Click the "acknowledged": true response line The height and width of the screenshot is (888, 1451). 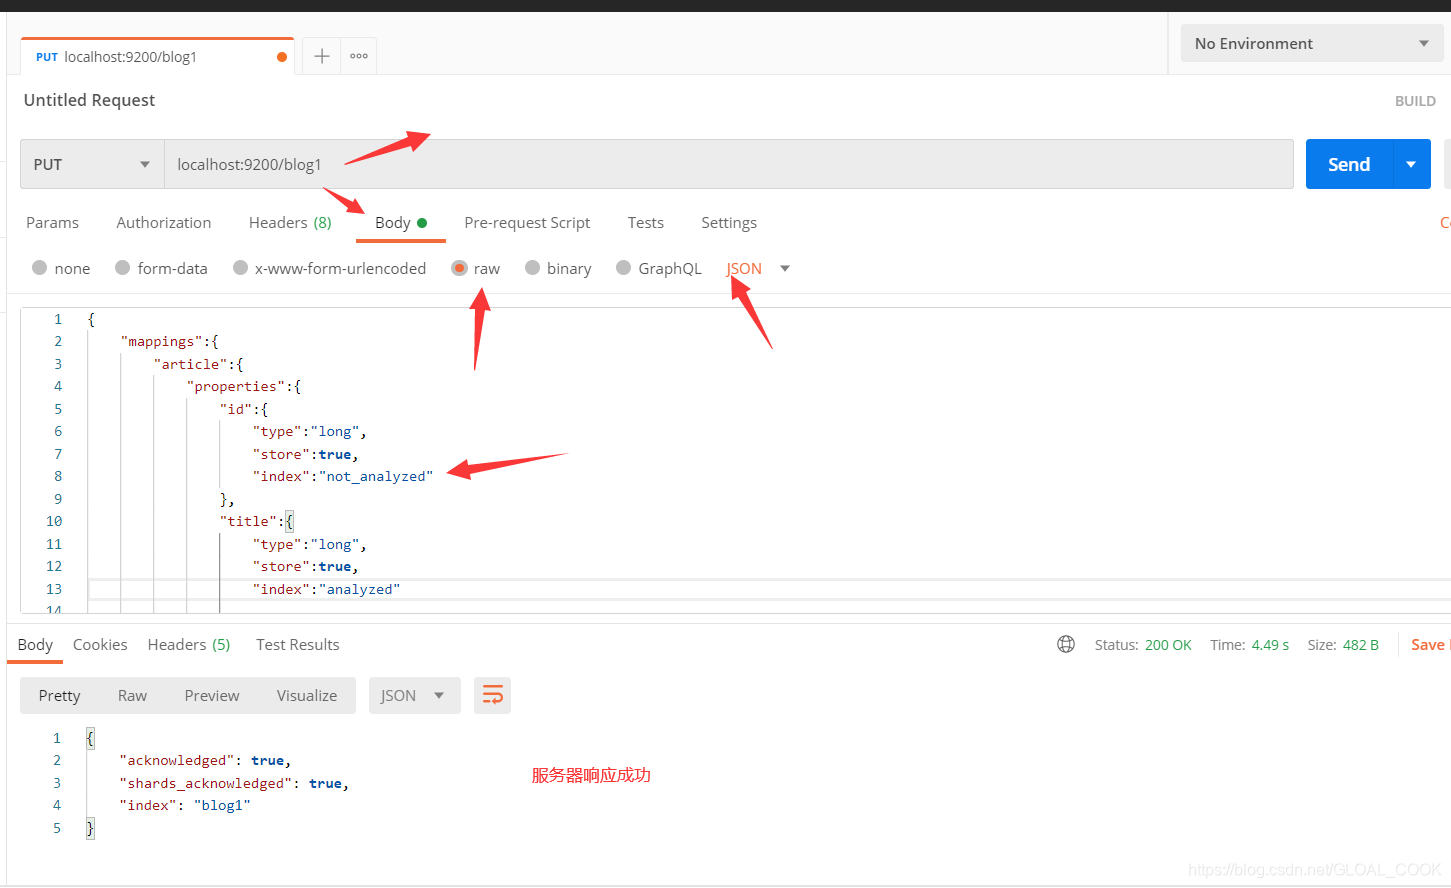tap(205, 760)
